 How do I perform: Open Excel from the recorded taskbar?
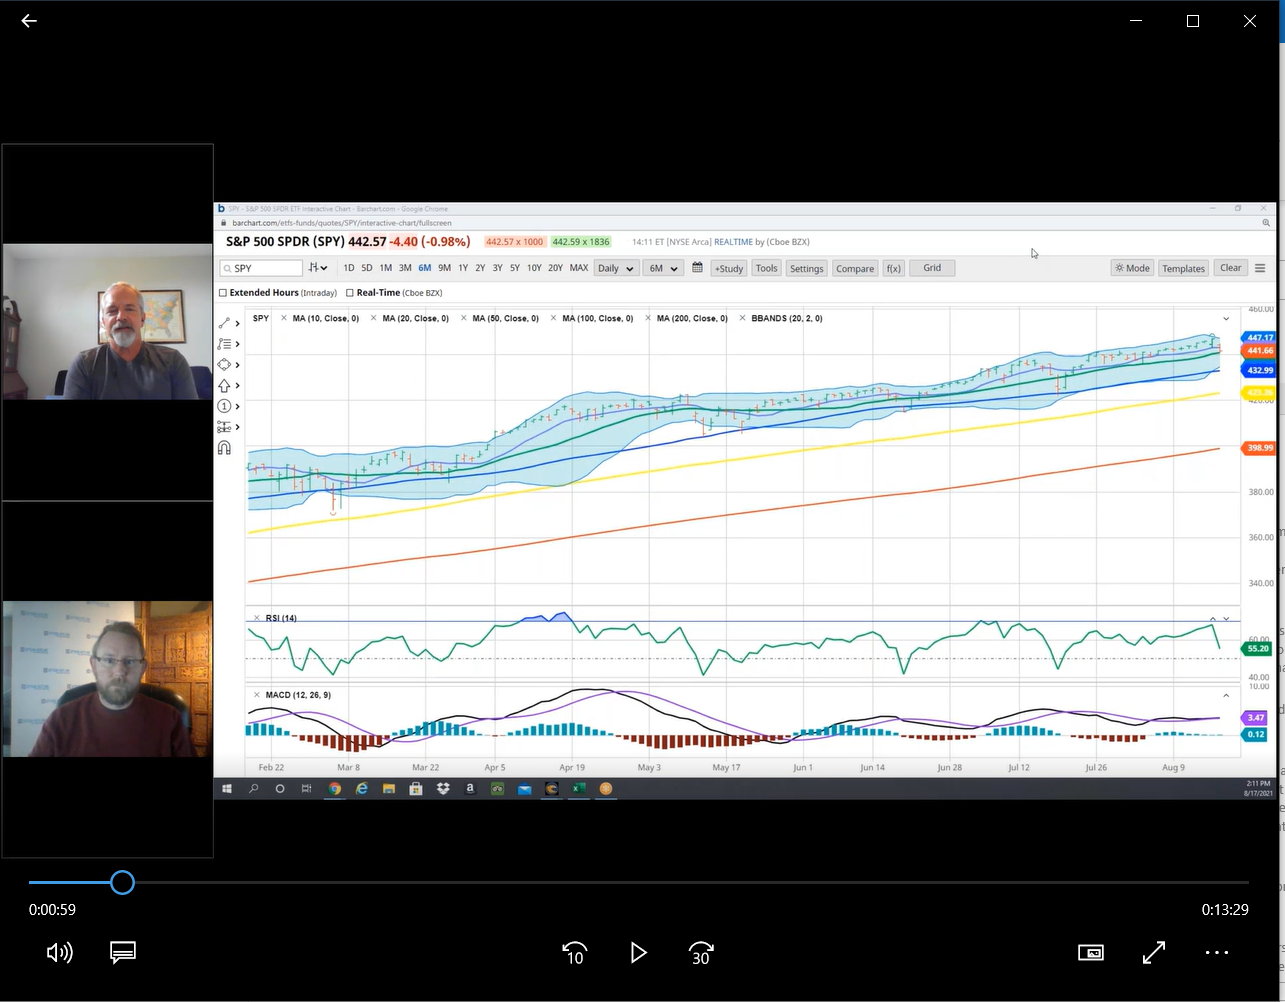pos(578,788)
